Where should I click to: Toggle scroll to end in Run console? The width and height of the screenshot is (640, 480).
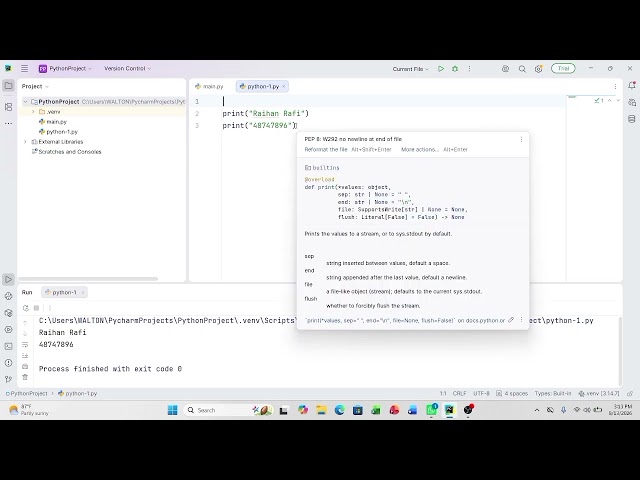point(25,356)
